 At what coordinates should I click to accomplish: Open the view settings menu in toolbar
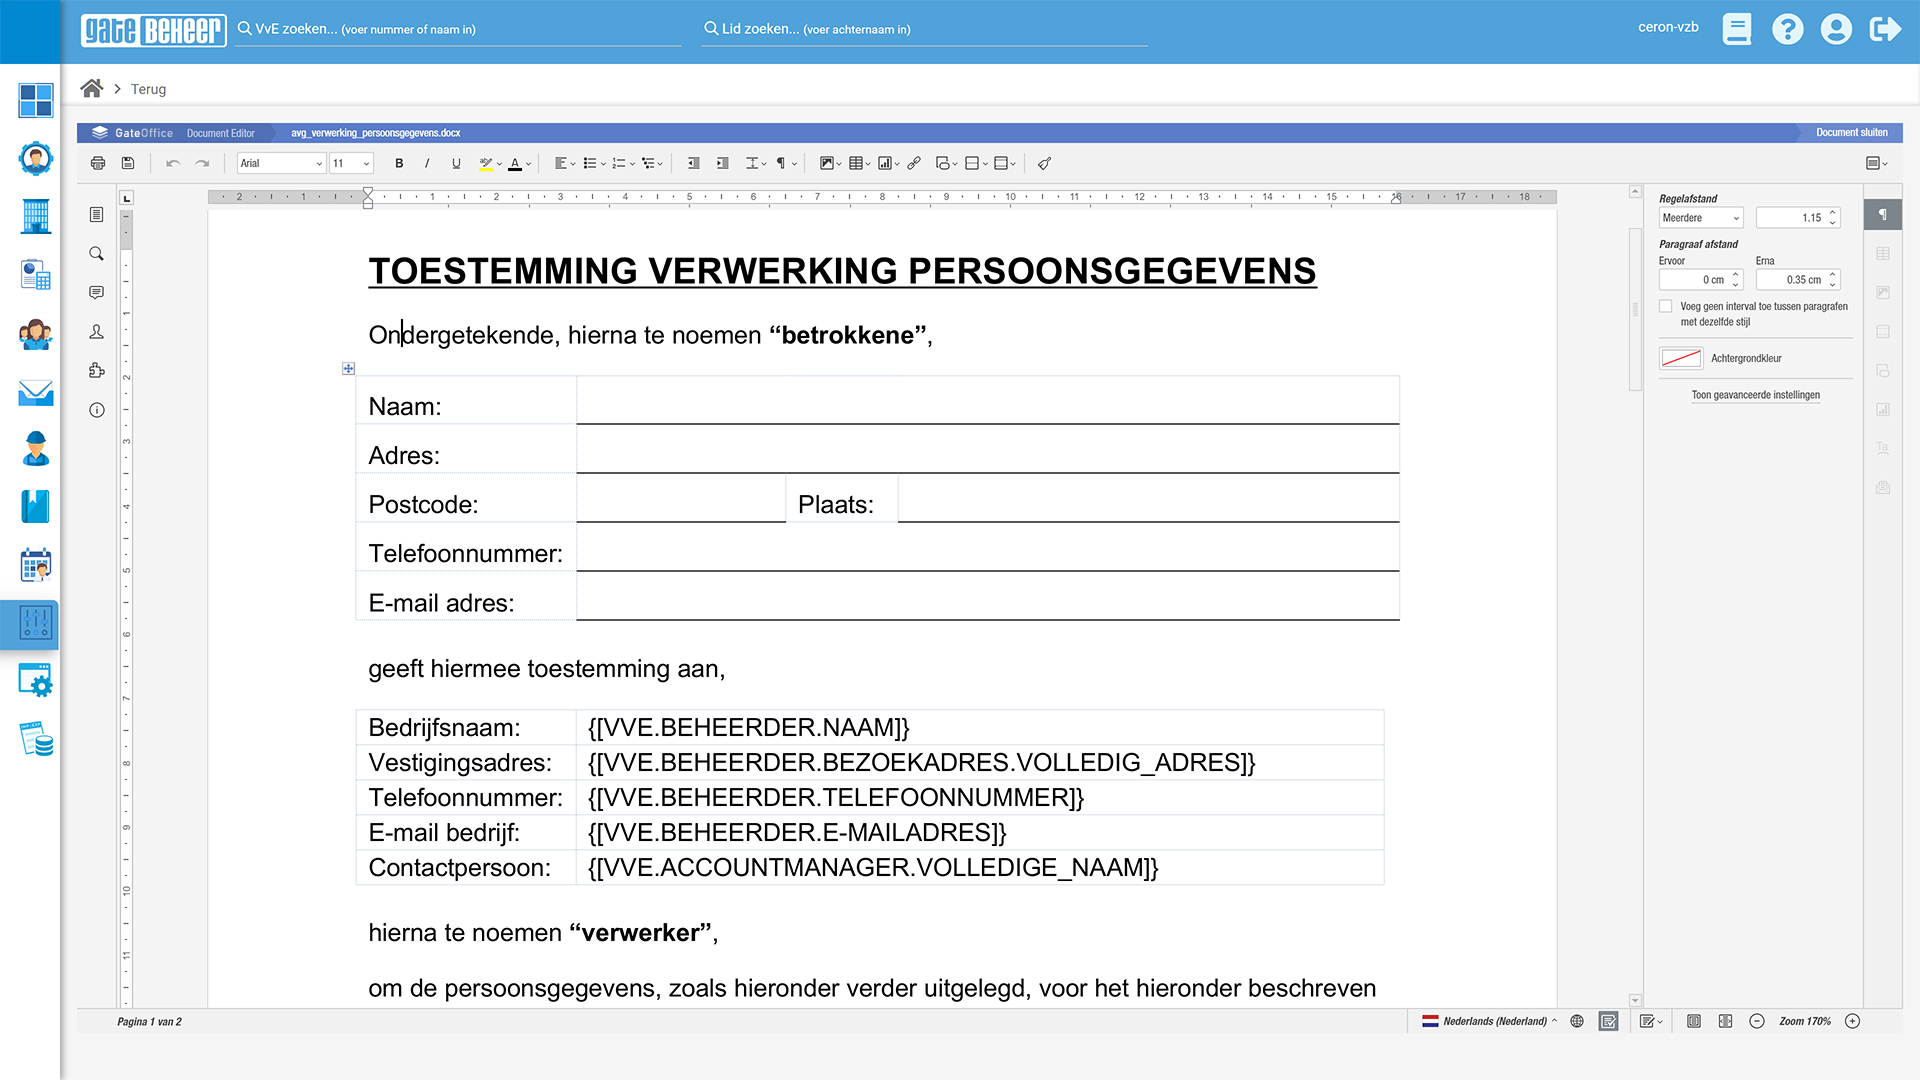point(1876,163)
